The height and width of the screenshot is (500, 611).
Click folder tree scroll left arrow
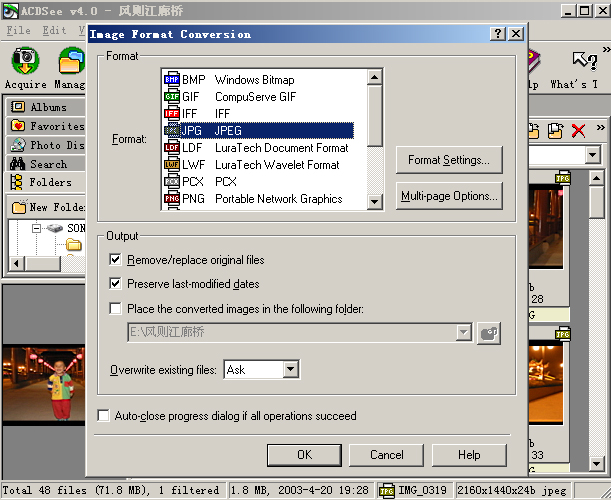pyautogui.click(x=16, y=264)
